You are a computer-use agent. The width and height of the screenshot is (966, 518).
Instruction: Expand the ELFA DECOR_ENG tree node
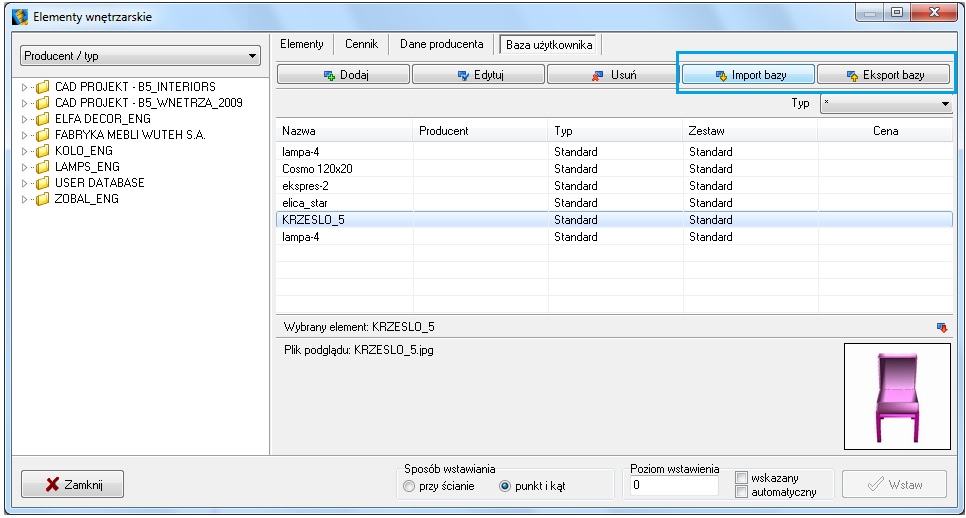pos(25,119)
